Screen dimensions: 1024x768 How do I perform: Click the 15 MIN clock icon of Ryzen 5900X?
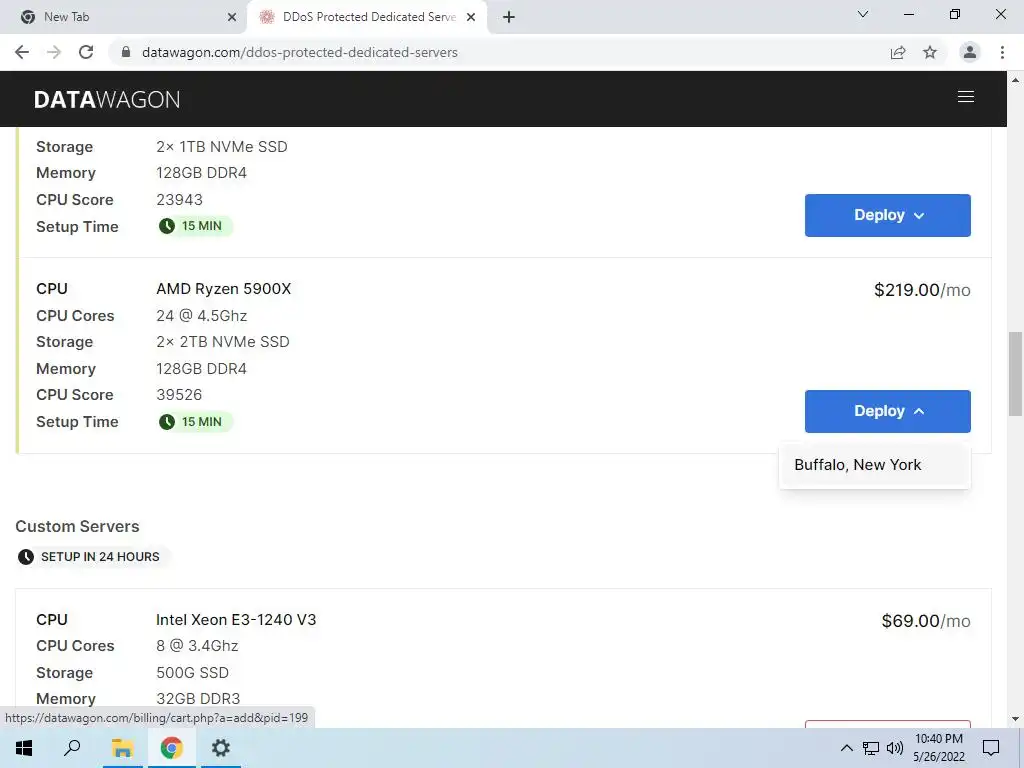tap(167, 422)
